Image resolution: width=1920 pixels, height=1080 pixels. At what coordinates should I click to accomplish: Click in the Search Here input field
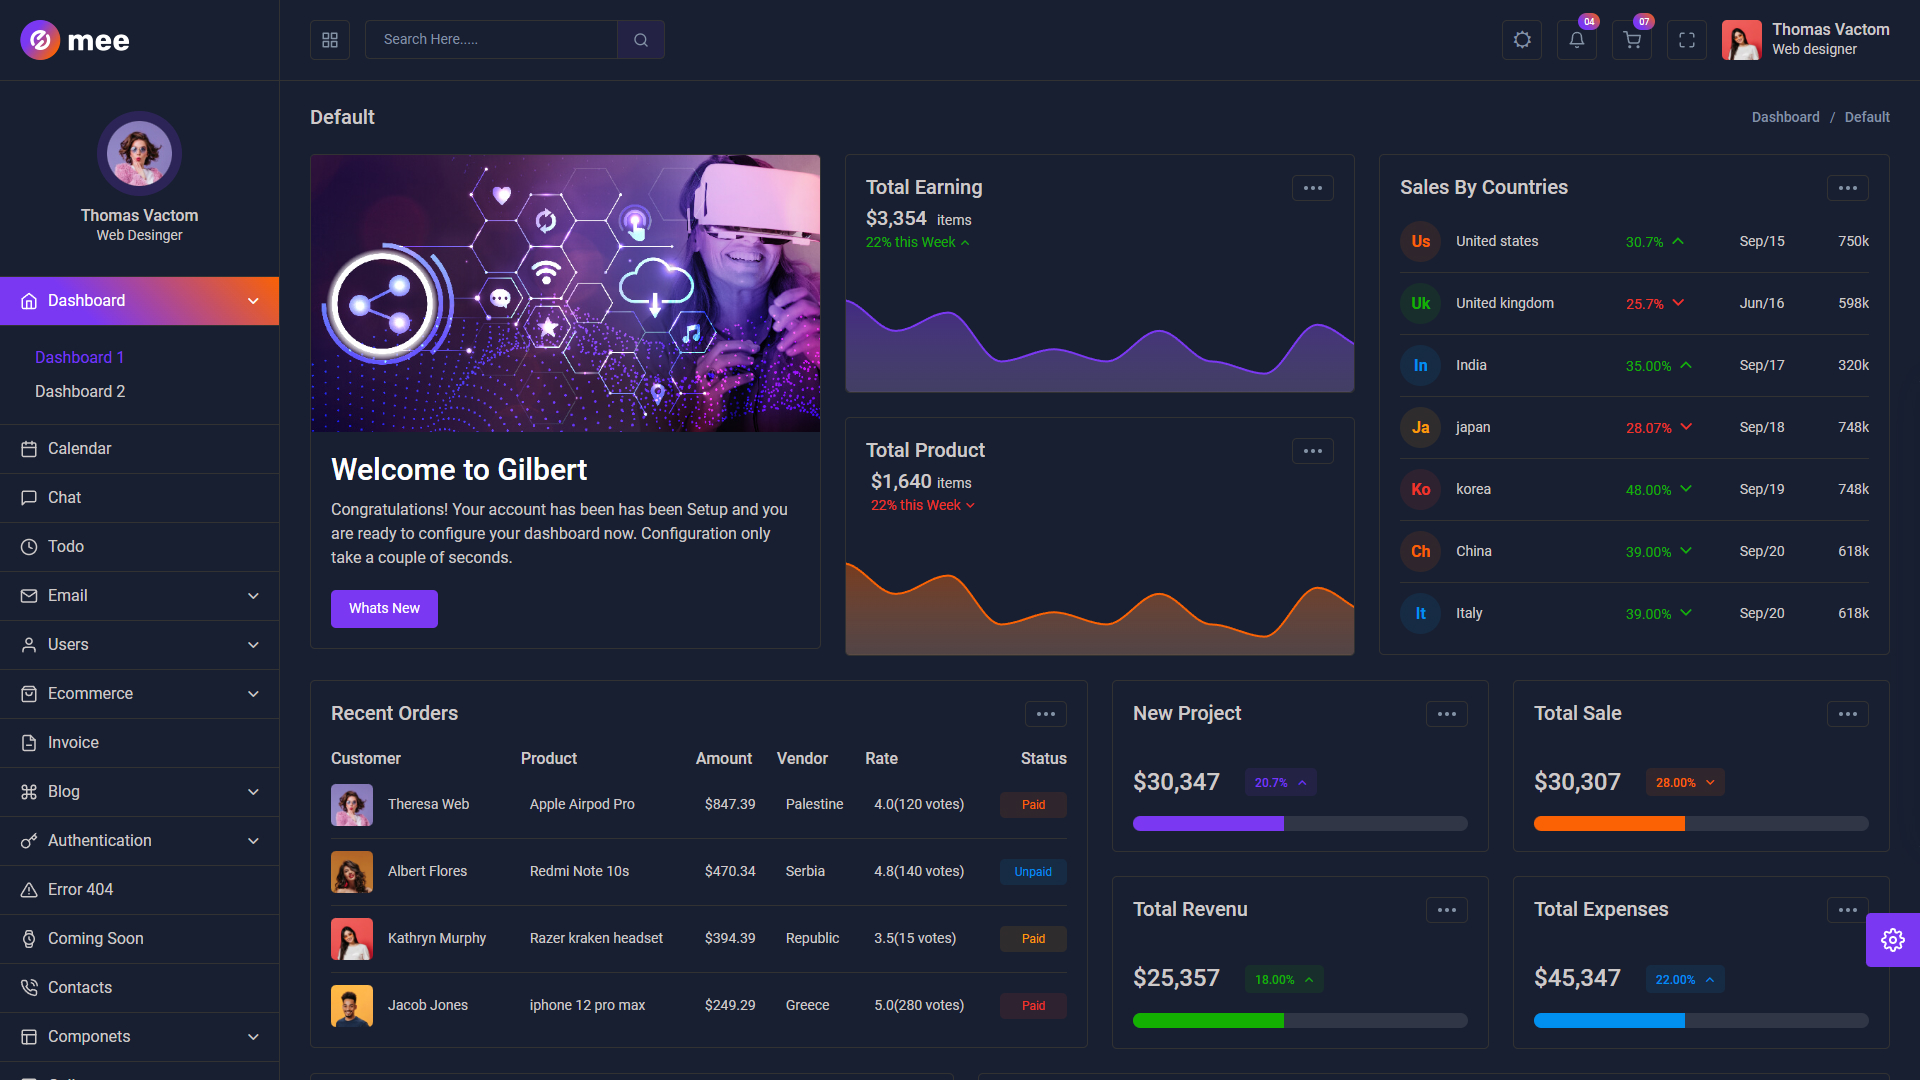click(x=490, y=40)
